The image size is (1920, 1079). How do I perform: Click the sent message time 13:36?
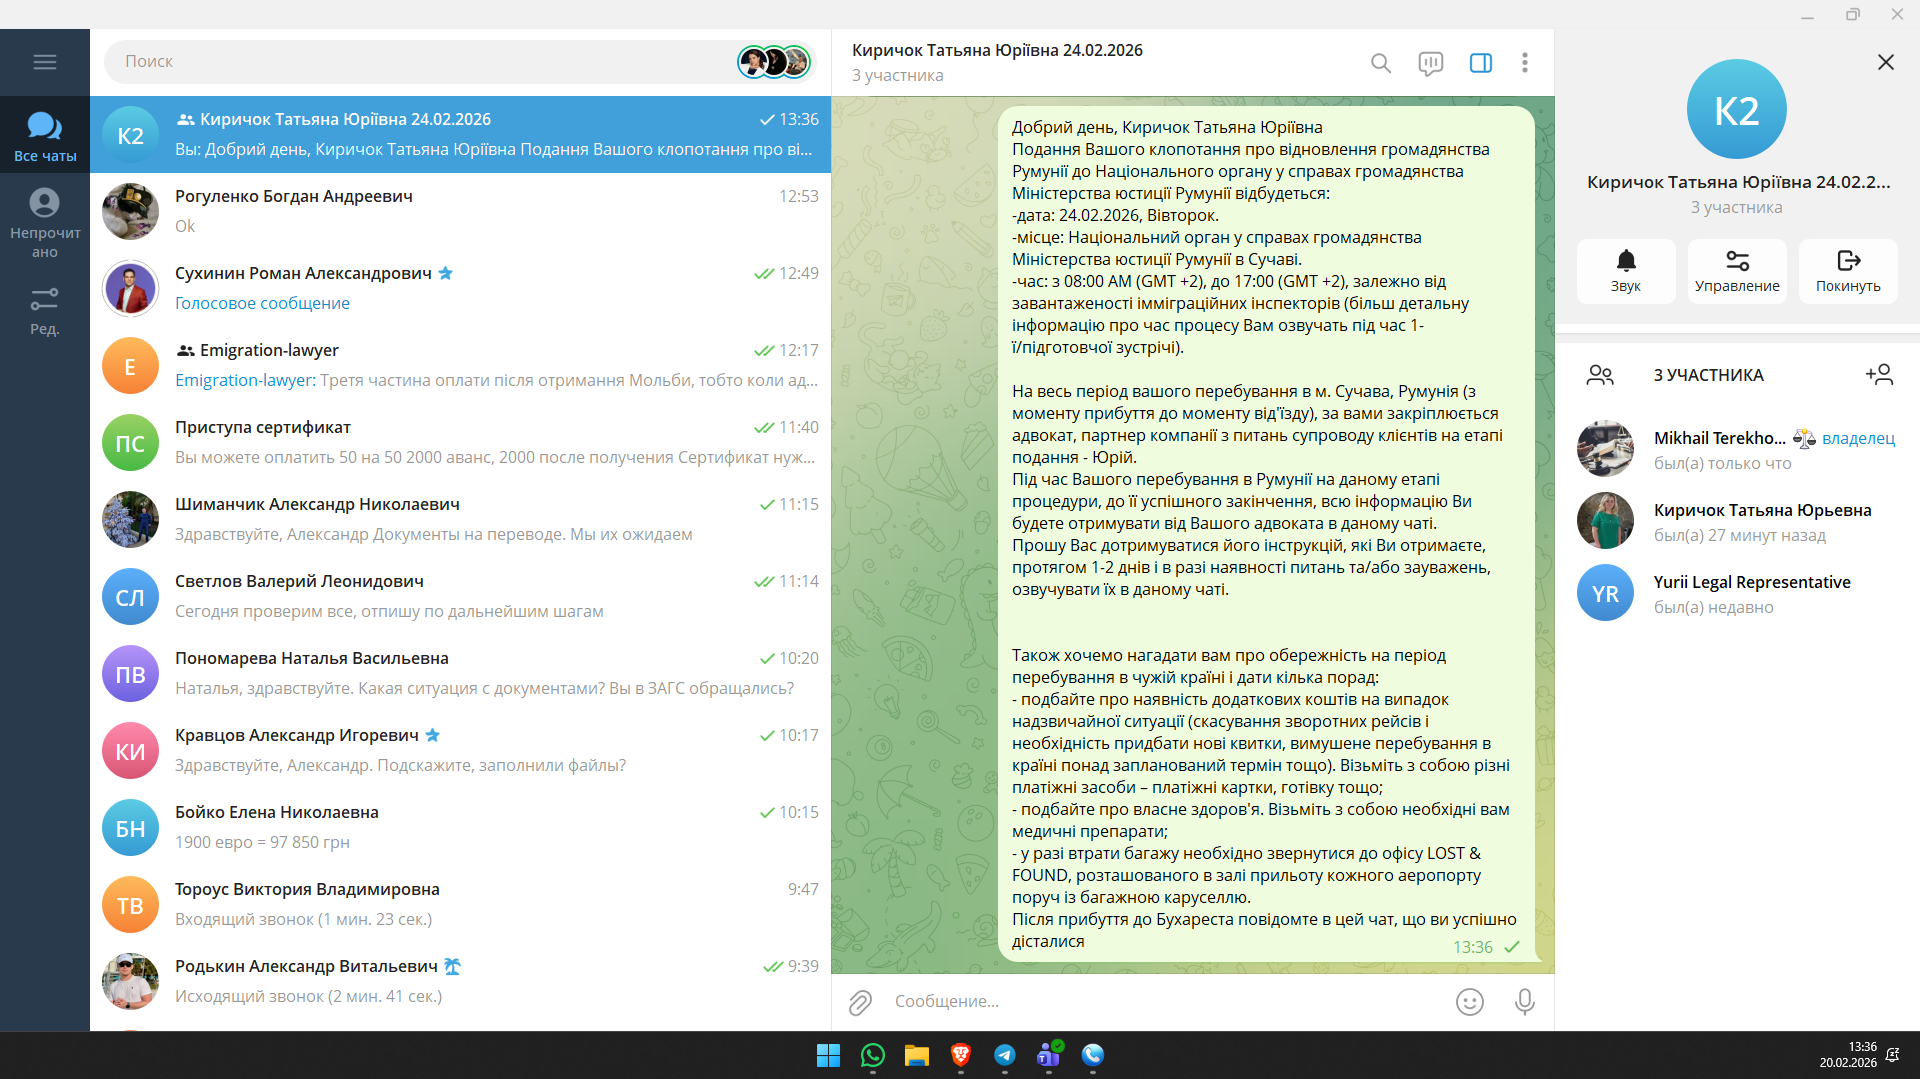coord(1472,947)
